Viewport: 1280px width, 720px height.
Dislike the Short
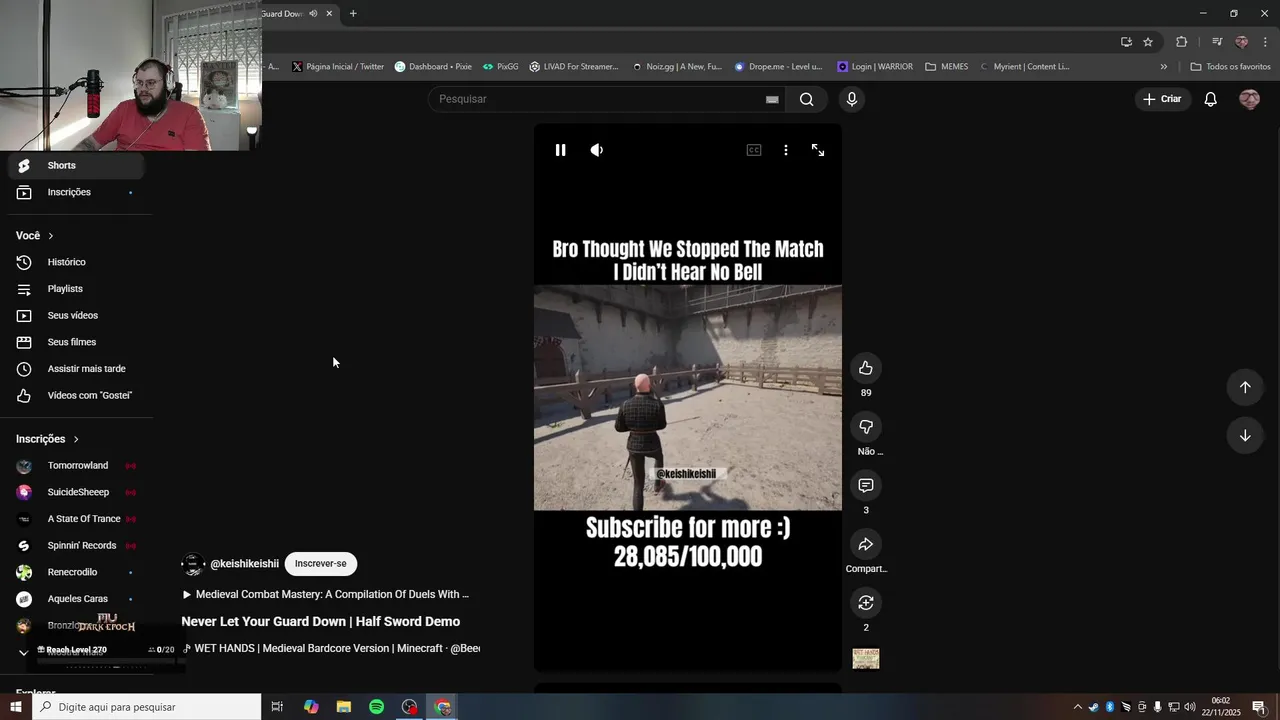[x=866, y=427]
